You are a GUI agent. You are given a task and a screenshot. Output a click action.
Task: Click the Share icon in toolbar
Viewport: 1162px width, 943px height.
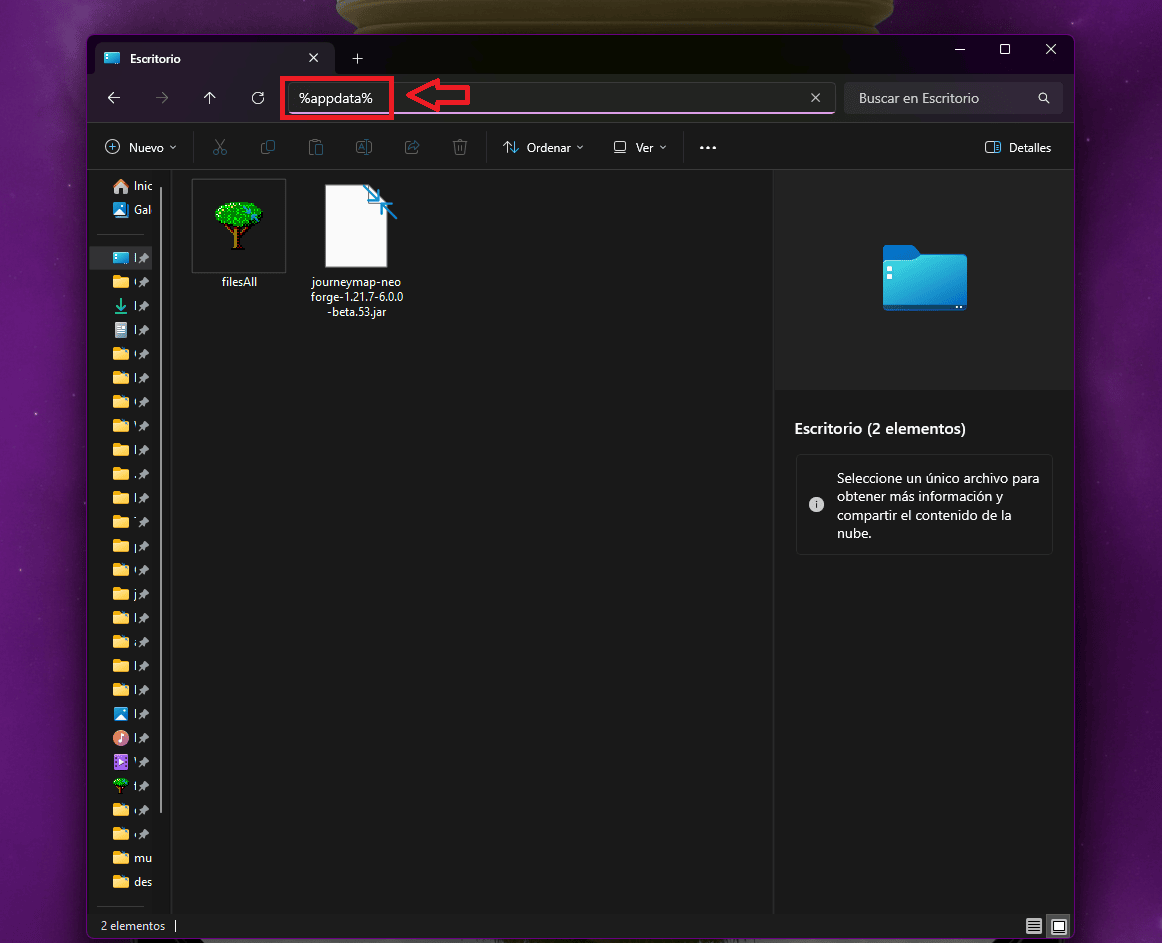[412, 147]
